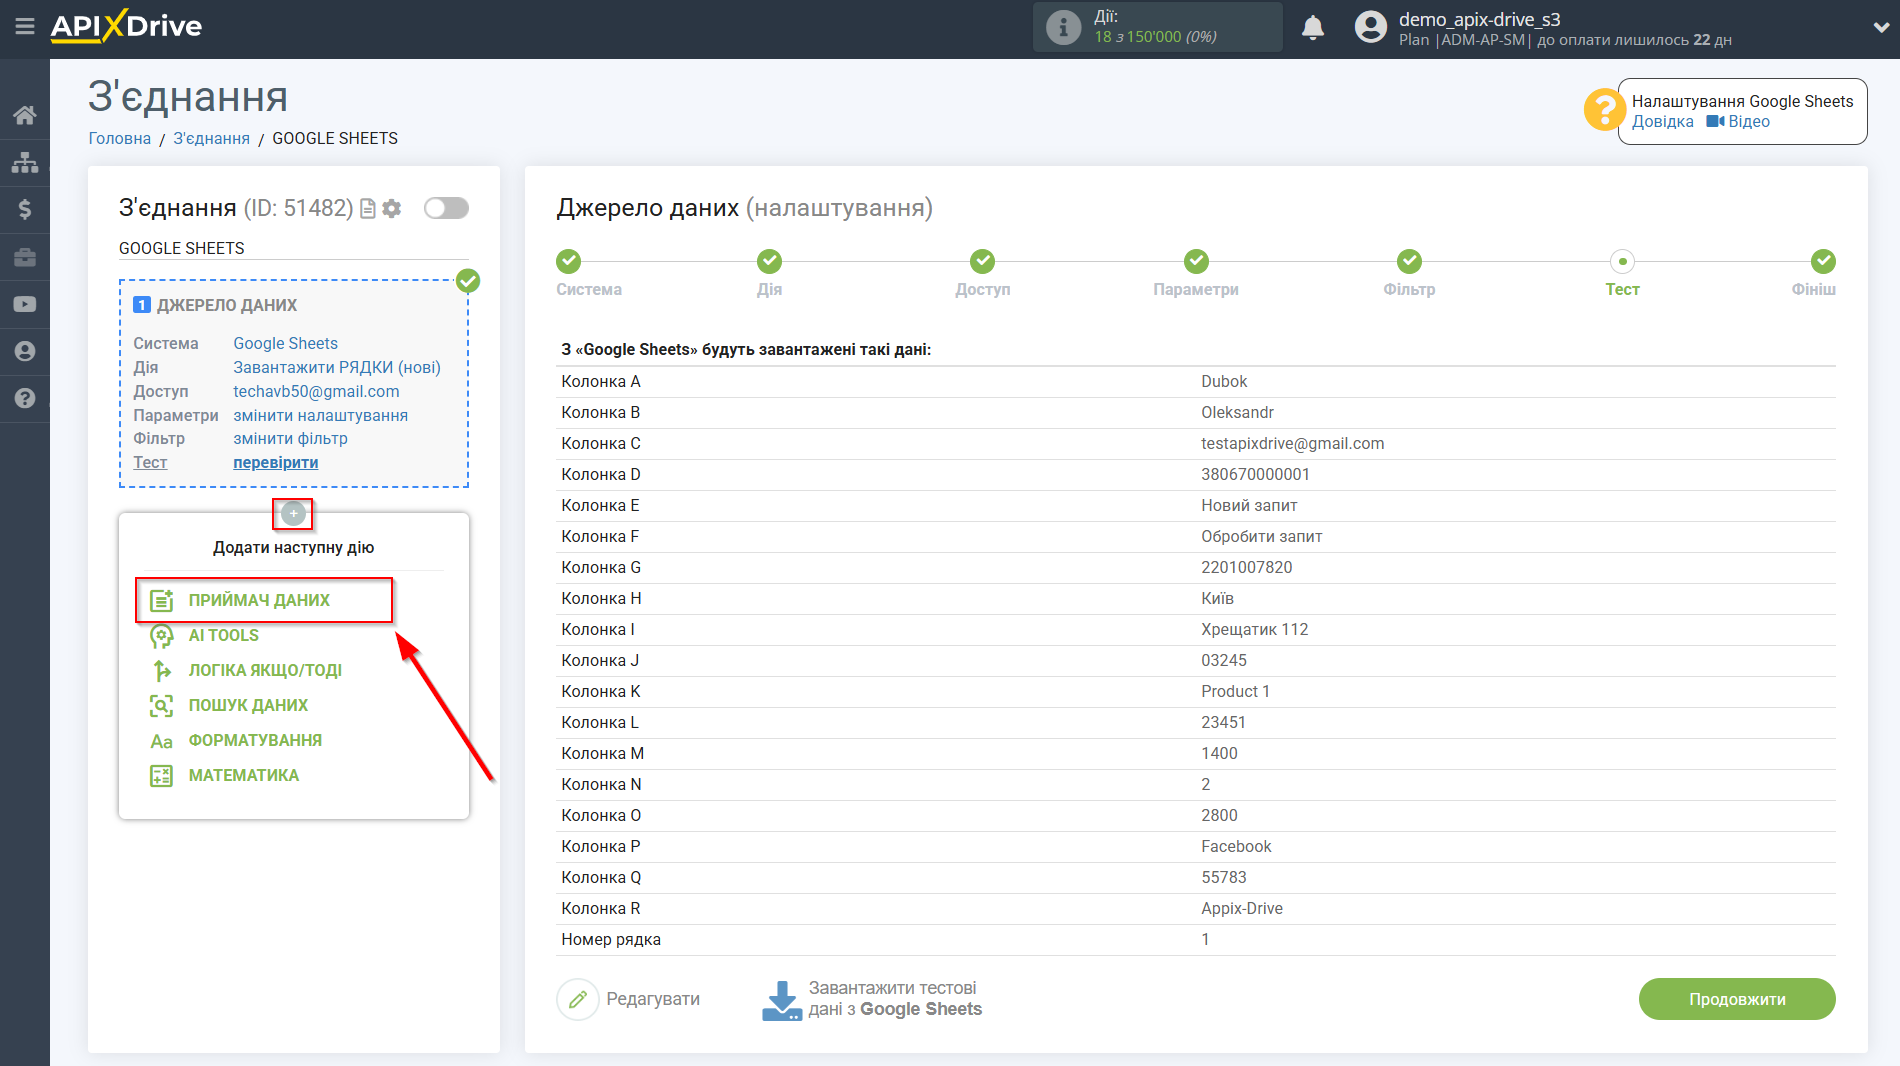Screen dimensions: 1900x1066
Task: Select AI TOOLS menu item
Action: click(x=223, y=635)
